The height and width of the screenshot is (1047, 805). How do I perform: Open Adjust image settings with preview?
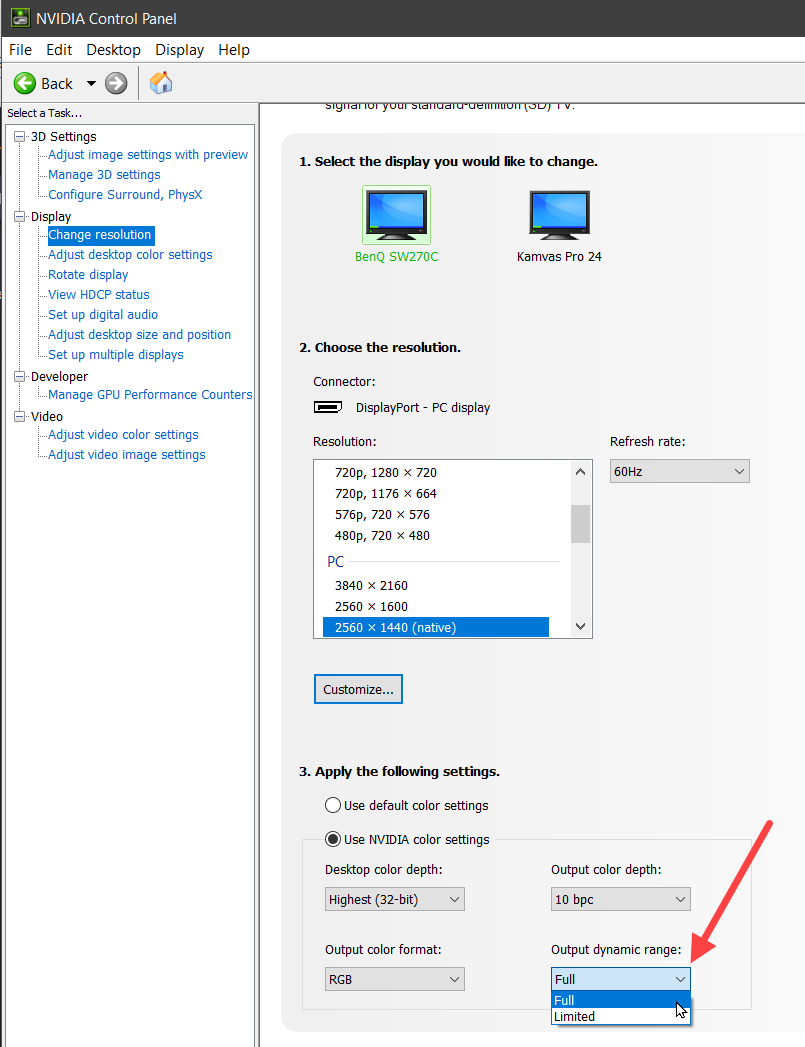[x=148, y=155]
